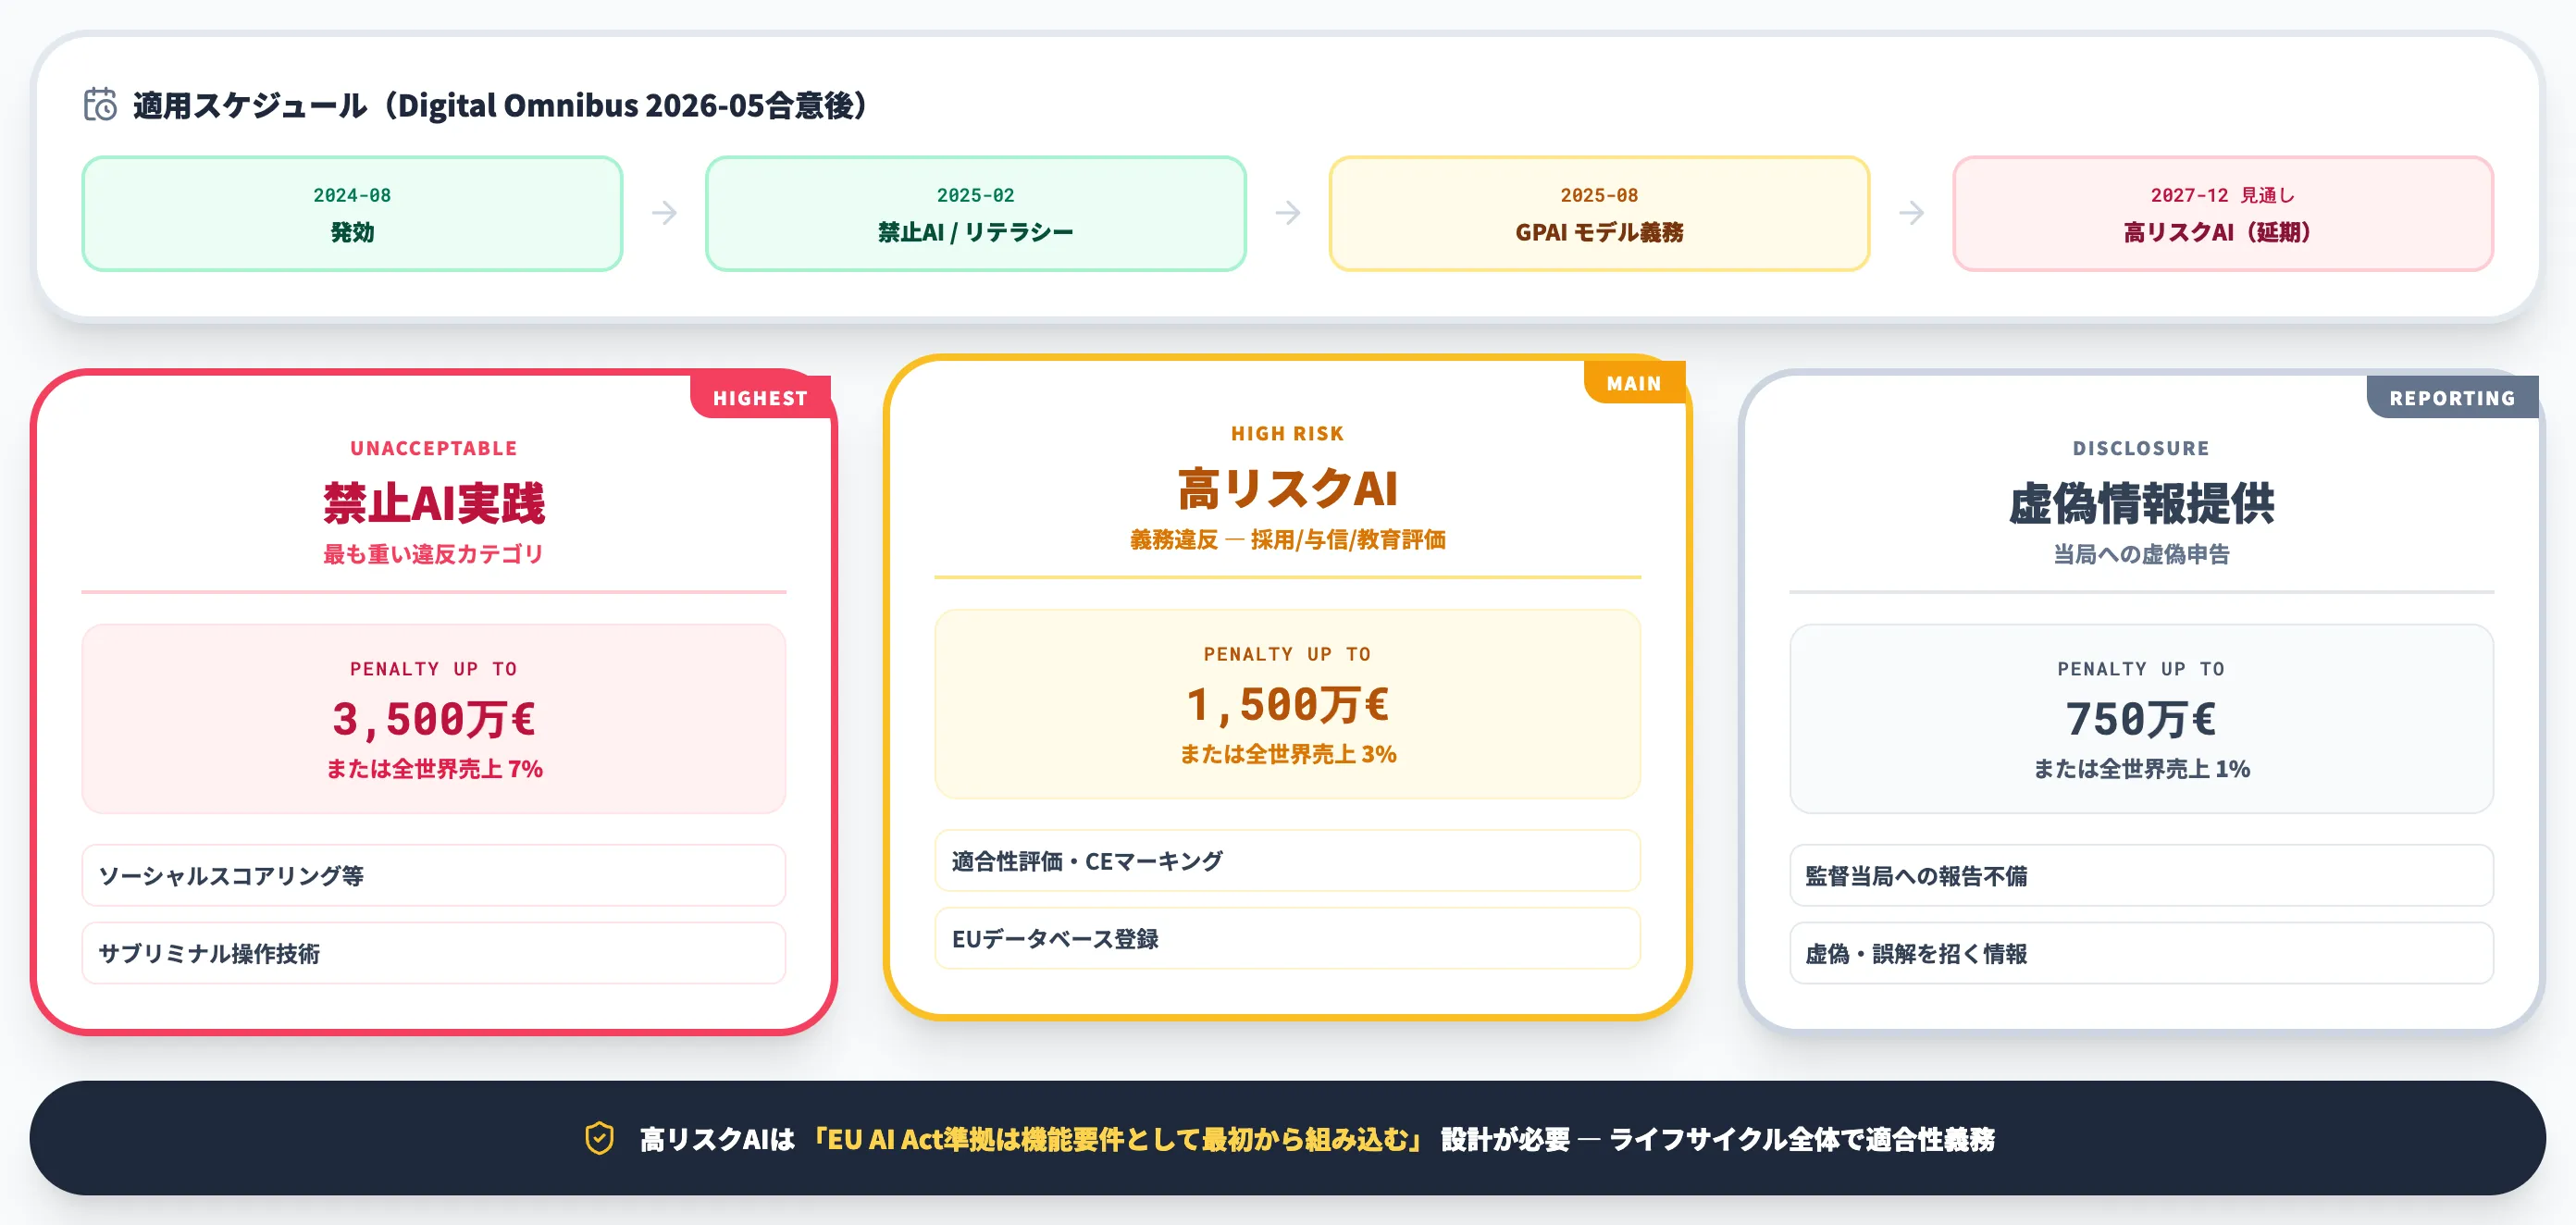Click the 1,500万€ penalty amount
Viewport: 2576px width, 1225px height.
(x=1287, y=704)
